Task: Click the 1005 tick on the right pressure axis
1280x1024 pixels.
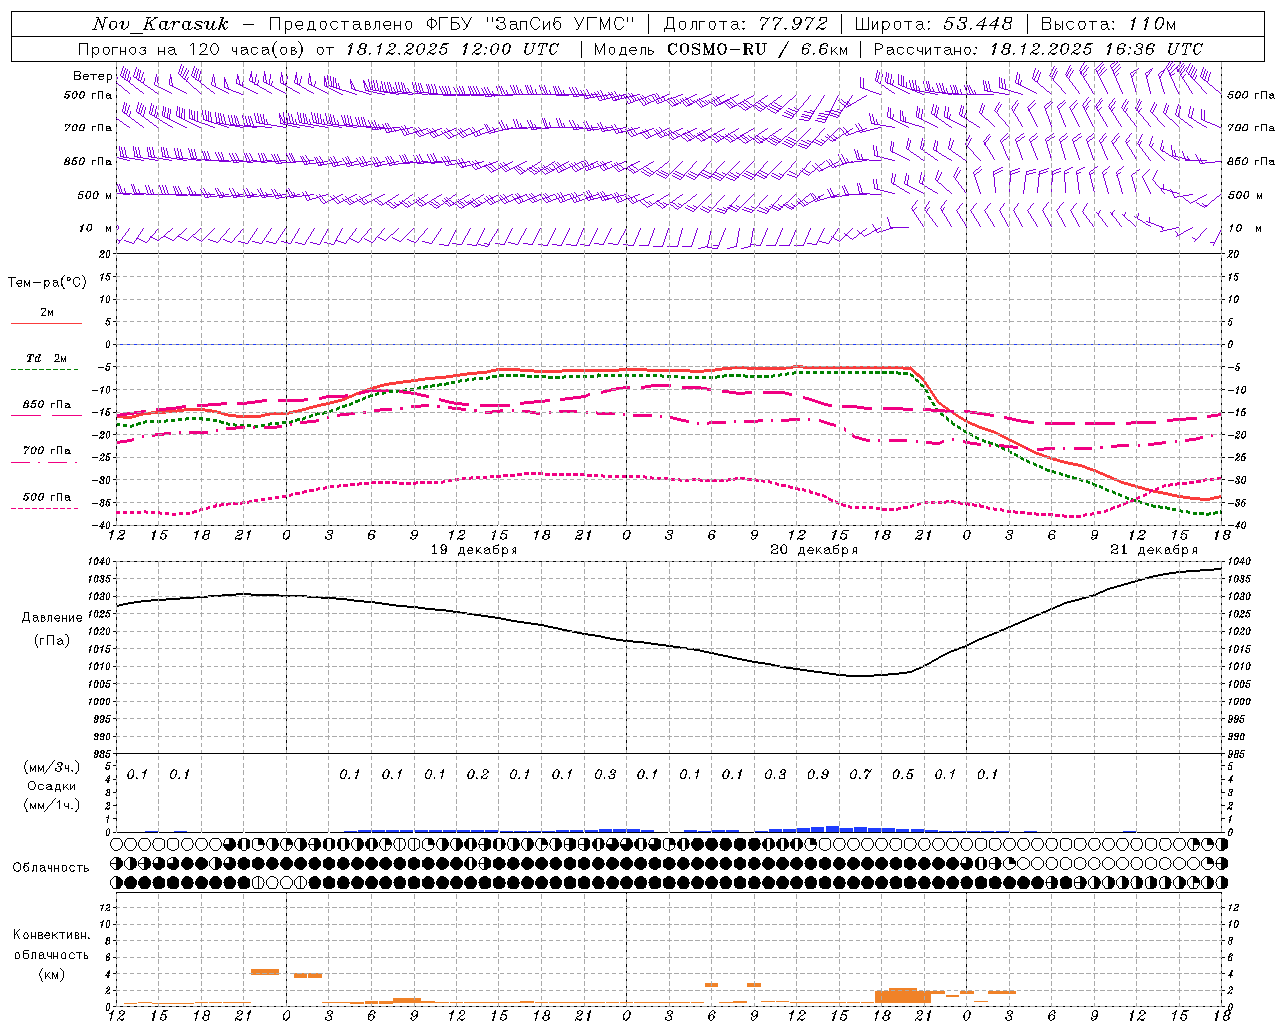Action: [x=1238, y=685]
